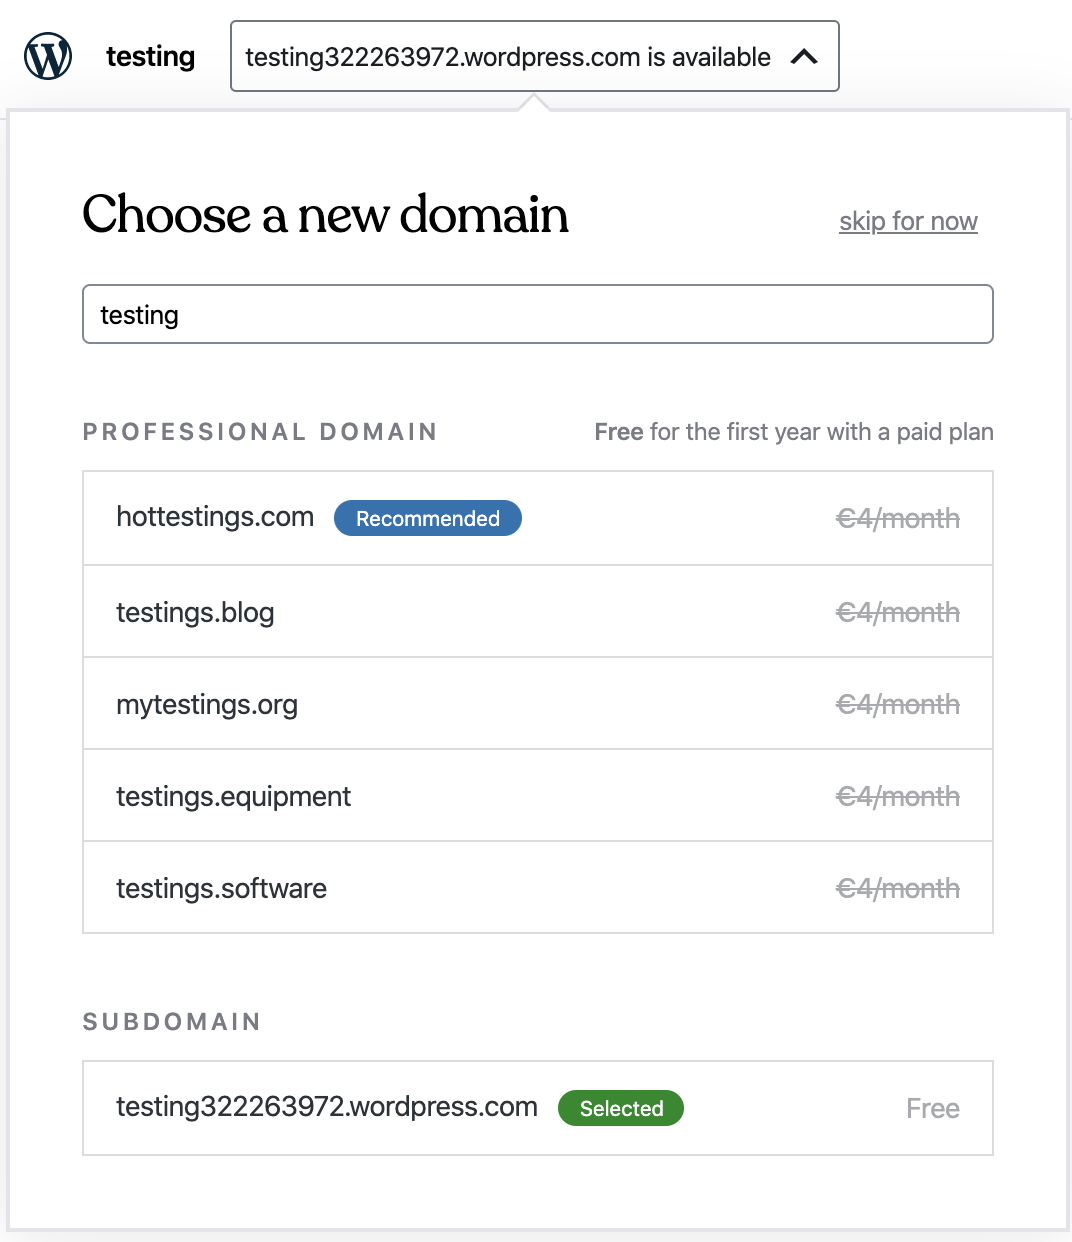Click the mytestings.org €4/month price
Viewport: 1072px width, 1242px height.
(898, 704)
